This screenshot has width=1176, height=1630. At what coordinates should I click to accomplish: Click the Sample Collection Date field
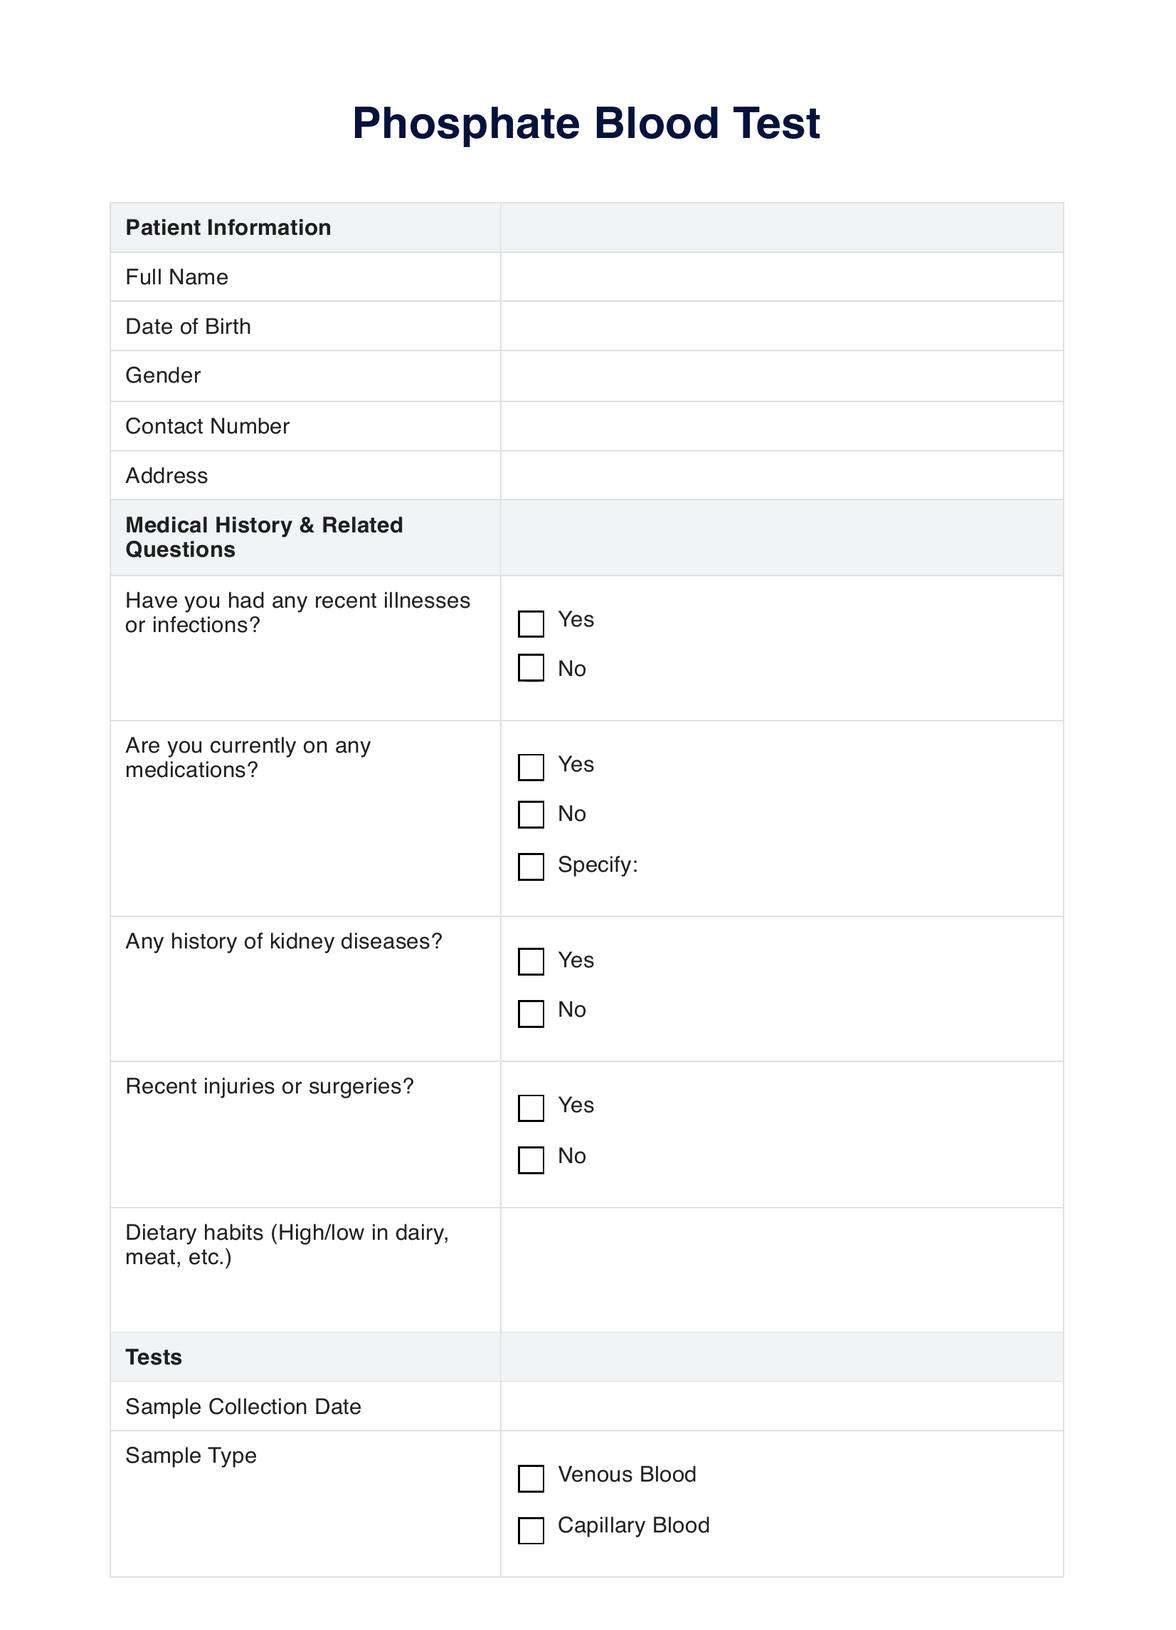pyautogui.click(x=781, y=1406)
